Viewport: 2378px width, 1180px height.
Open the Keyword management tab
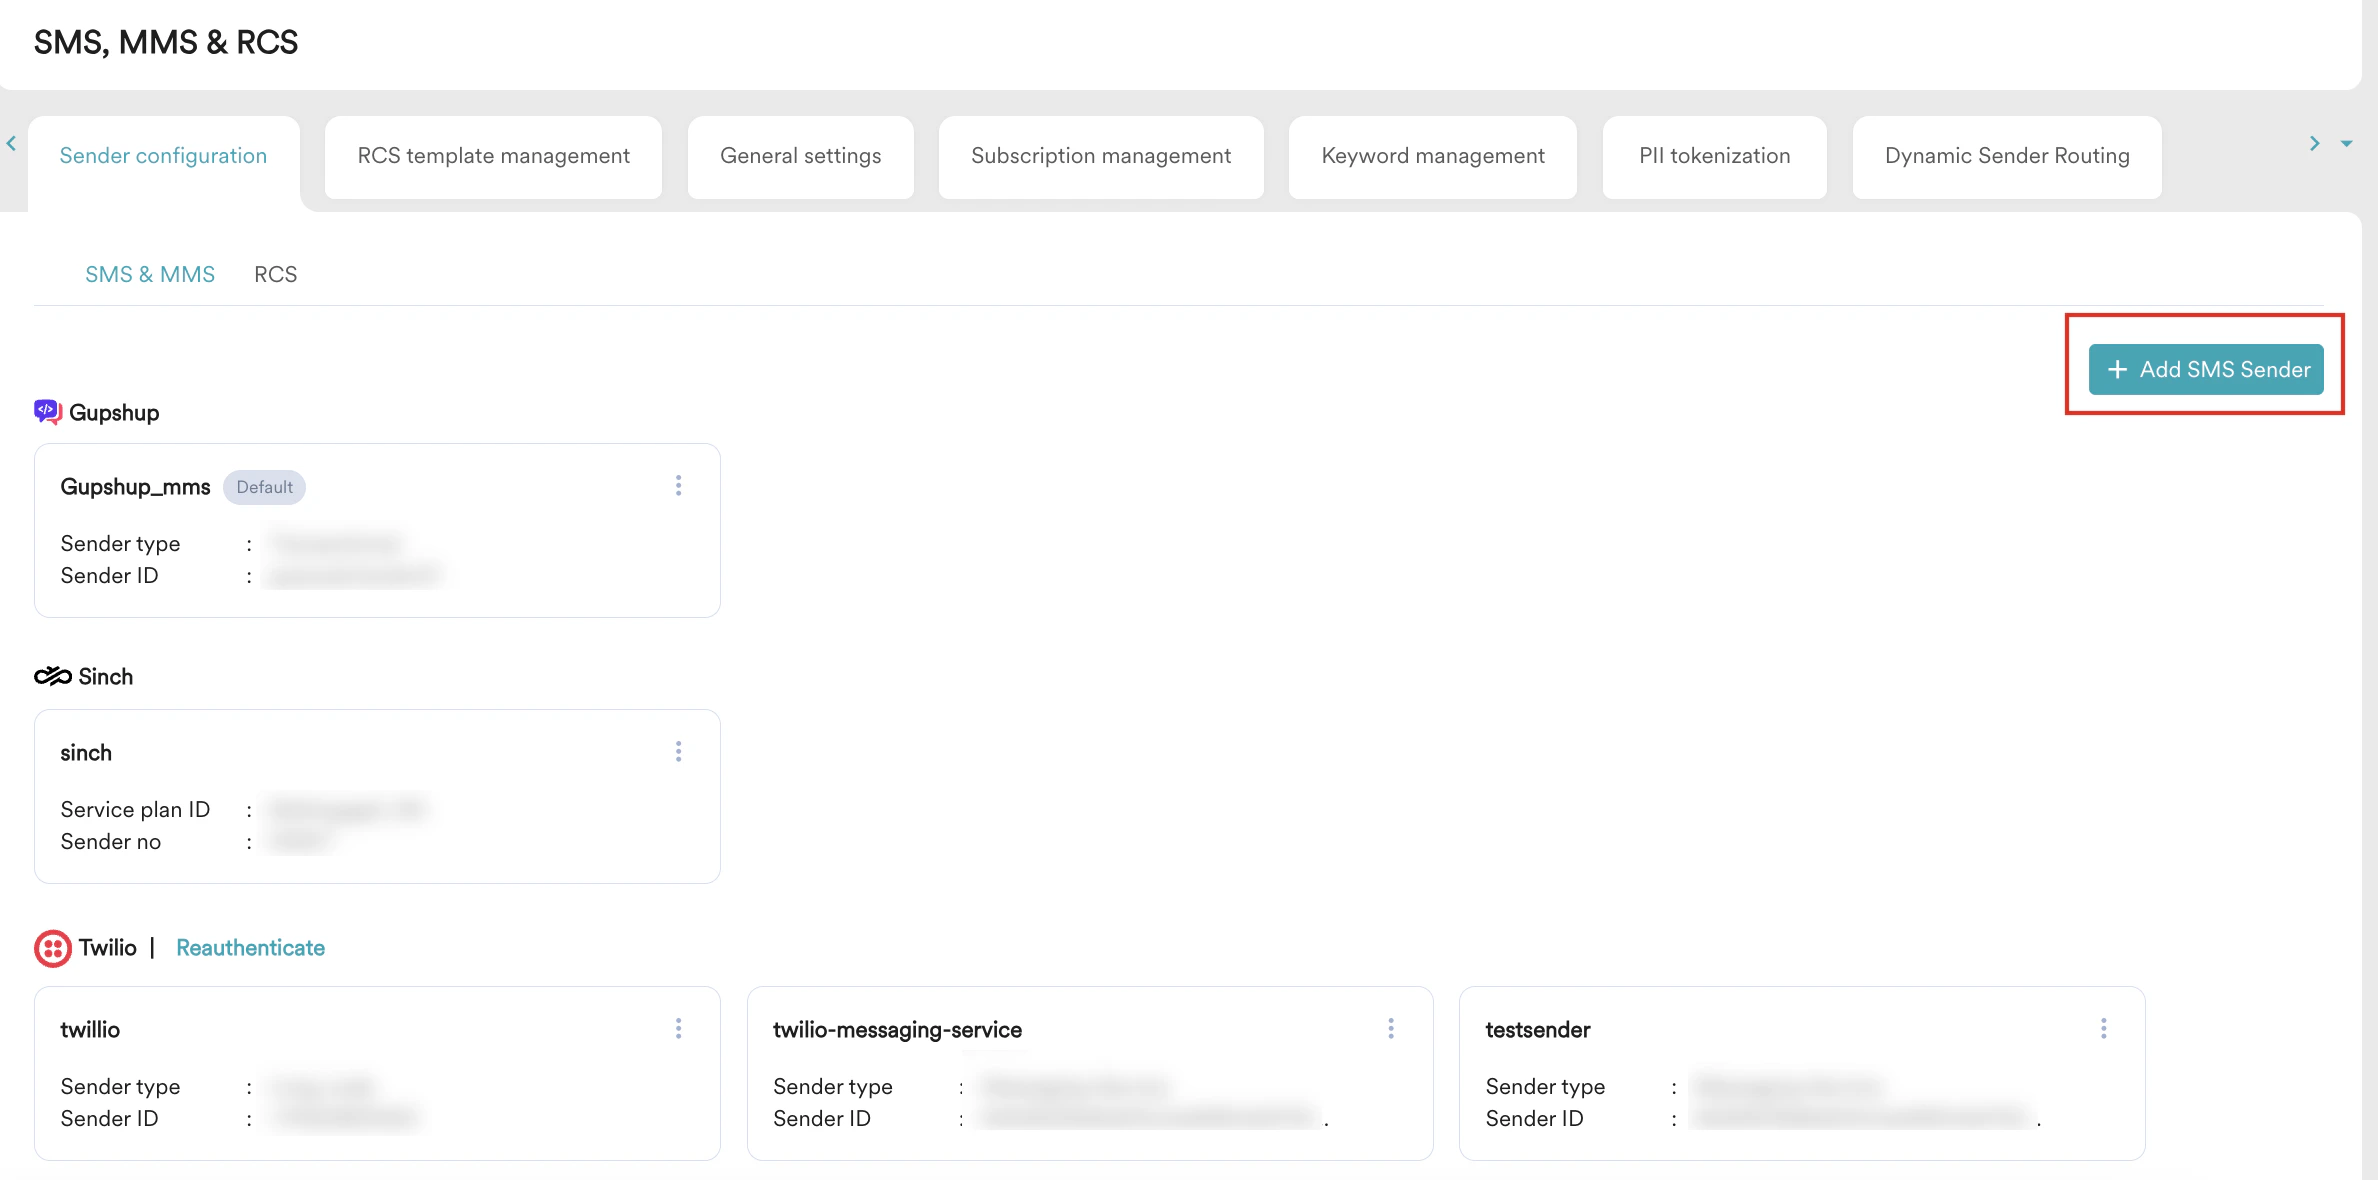1432,156
